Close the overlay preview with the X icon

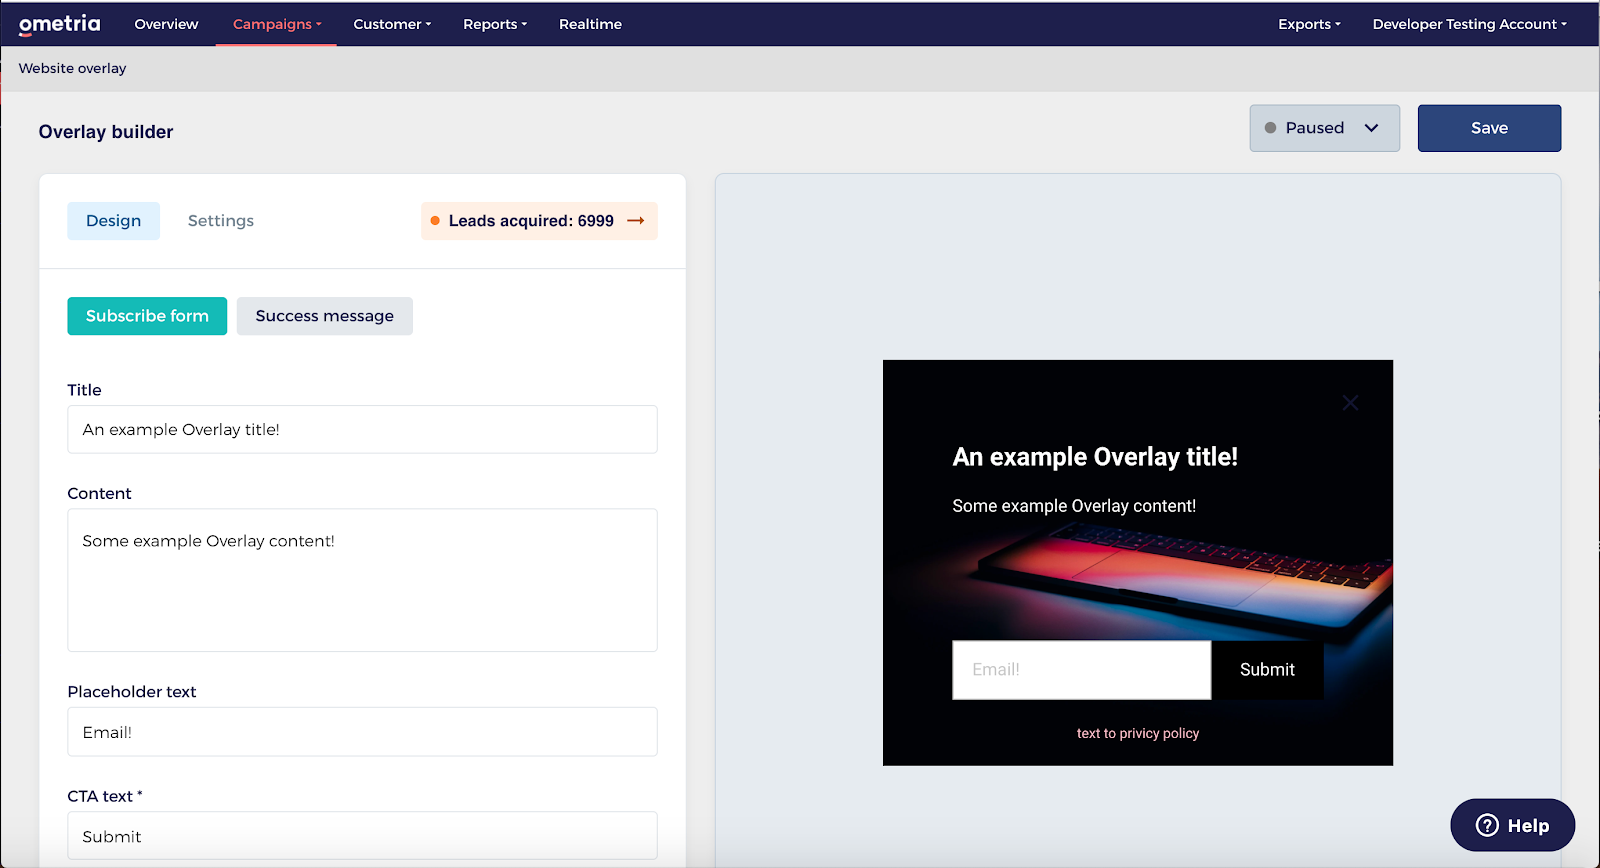[1350, 403]
